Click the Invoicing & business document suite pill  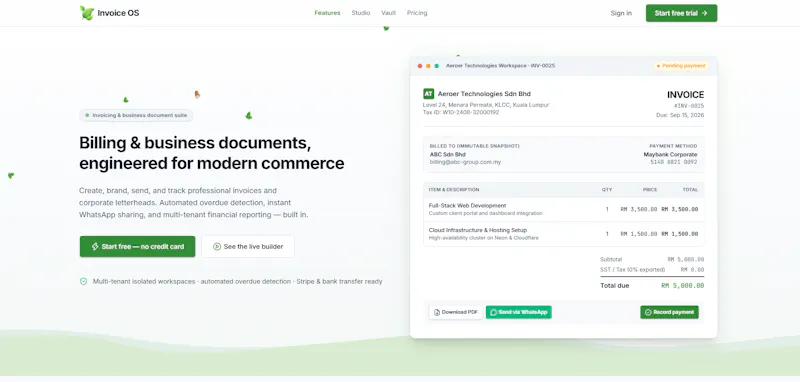136,115
